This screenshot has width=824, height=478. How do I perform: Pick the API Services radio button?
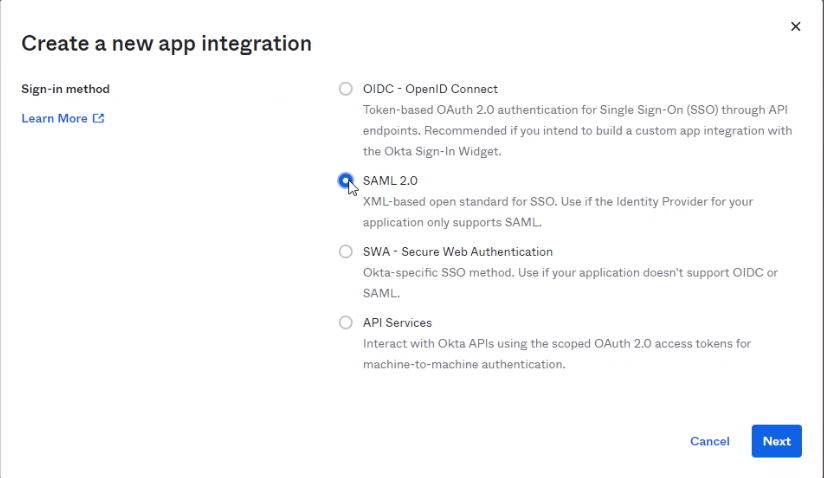click(346, 323)
